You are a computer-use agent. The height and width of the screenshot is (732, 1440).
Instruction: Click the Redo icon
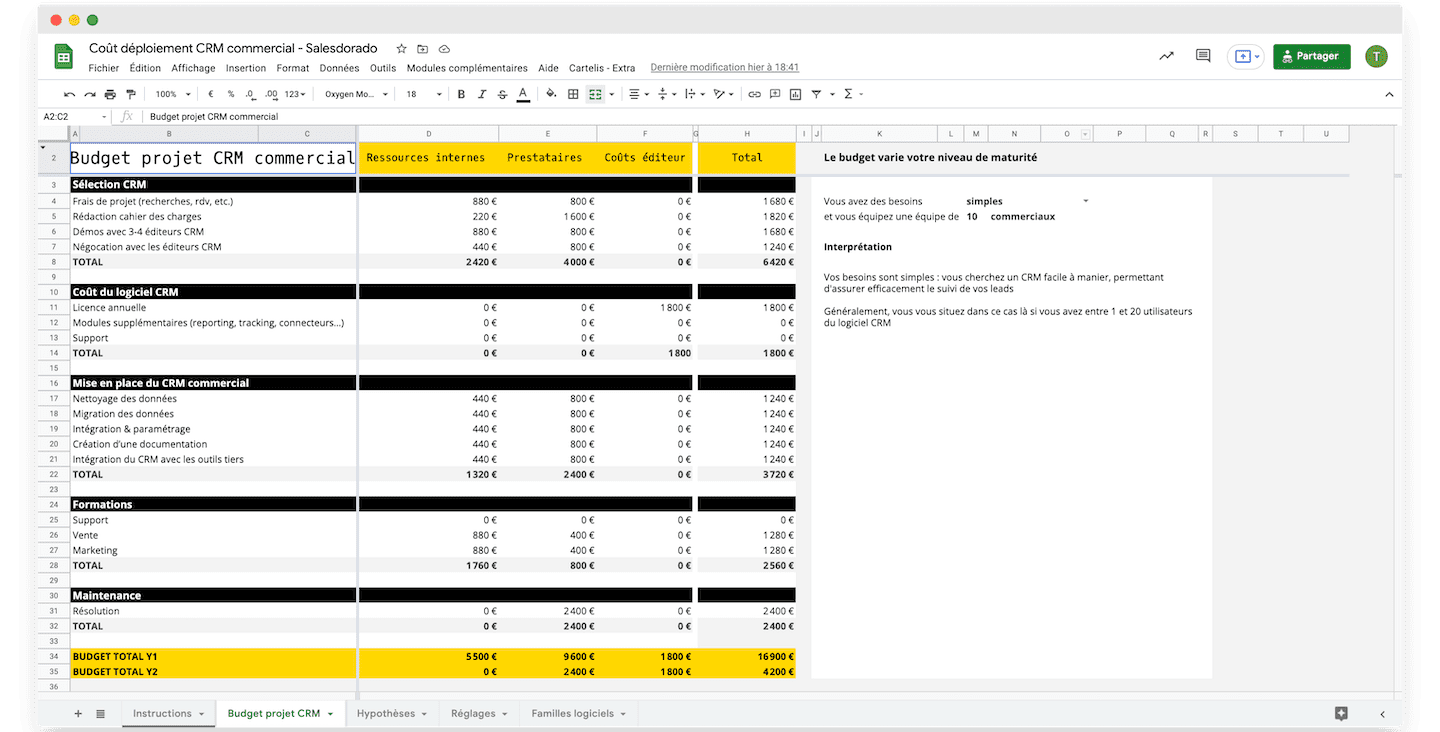coord(90,94)
